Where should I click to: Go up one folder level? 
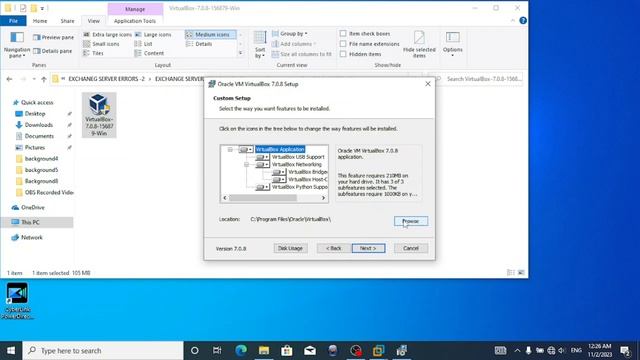[x=44, y=79]
